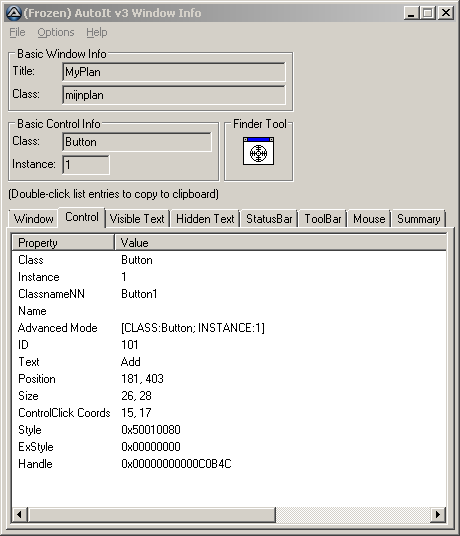Select the Mouse tab
Screen dimensions: 460x536
369,219
